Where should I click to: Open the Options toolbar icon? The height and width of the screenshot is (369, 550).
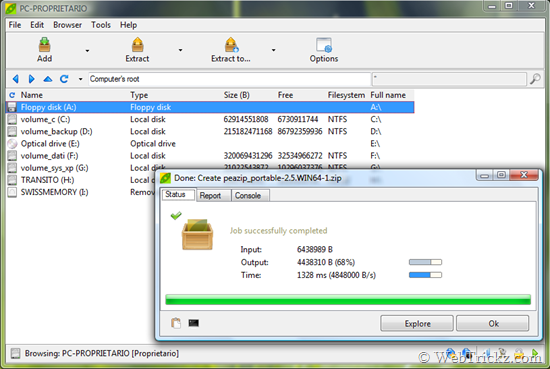coord(324,45)
